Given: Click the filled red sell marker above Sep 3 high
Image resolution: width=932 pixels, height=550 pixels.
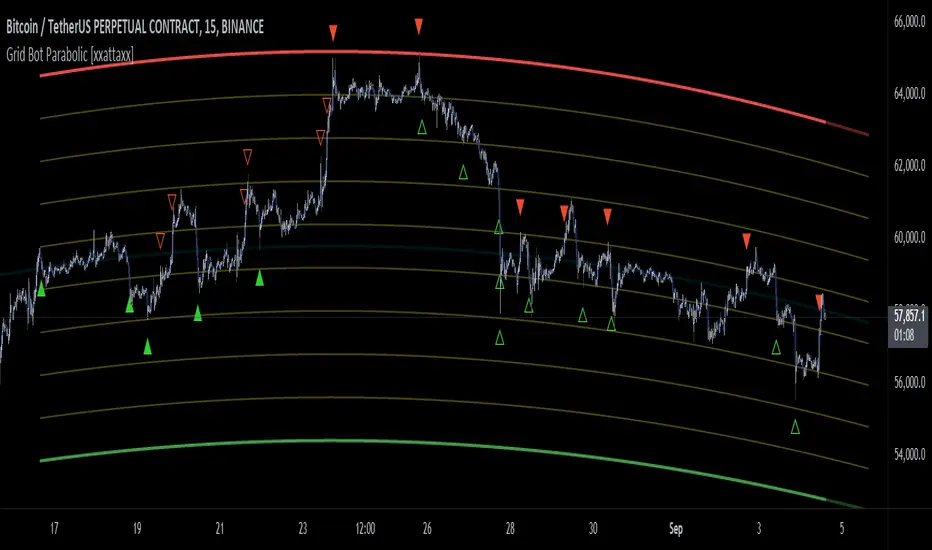Looking at the screenshot, I should 747,241.
